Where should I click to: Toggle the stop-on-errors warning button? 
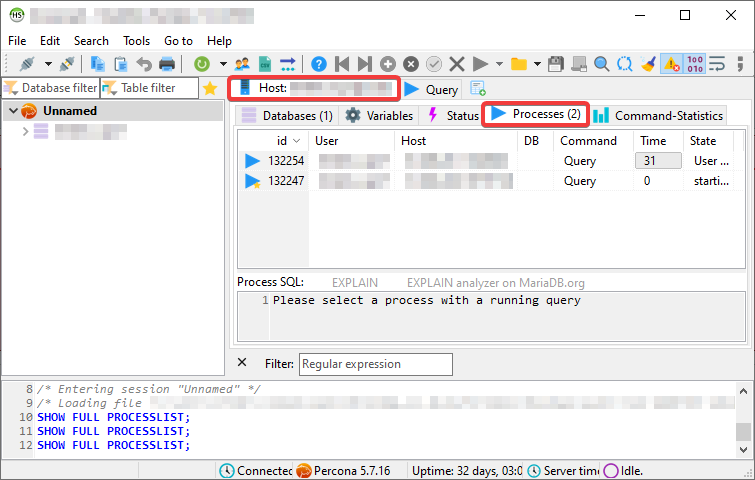672,64
